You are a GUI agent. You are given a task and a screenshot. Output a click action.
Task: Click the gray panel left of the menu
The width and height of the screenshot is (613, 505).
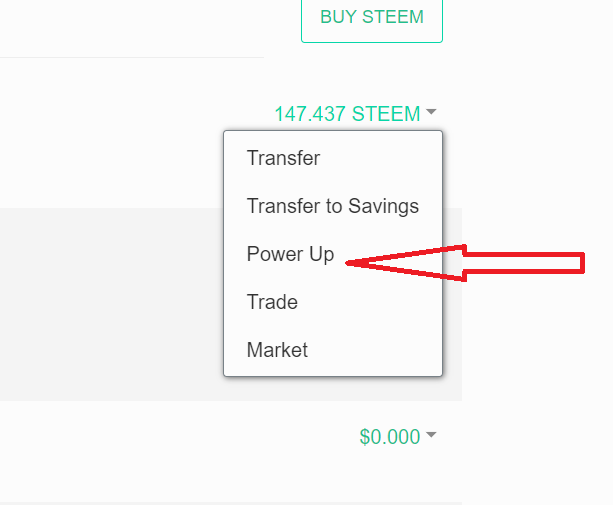tap(110, 300)
